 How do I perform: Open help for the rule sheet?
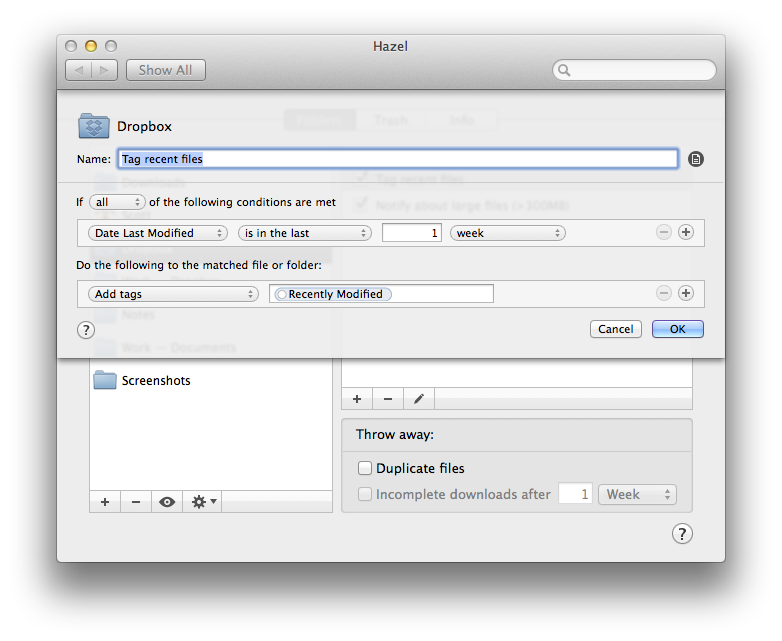coord(86,330)
